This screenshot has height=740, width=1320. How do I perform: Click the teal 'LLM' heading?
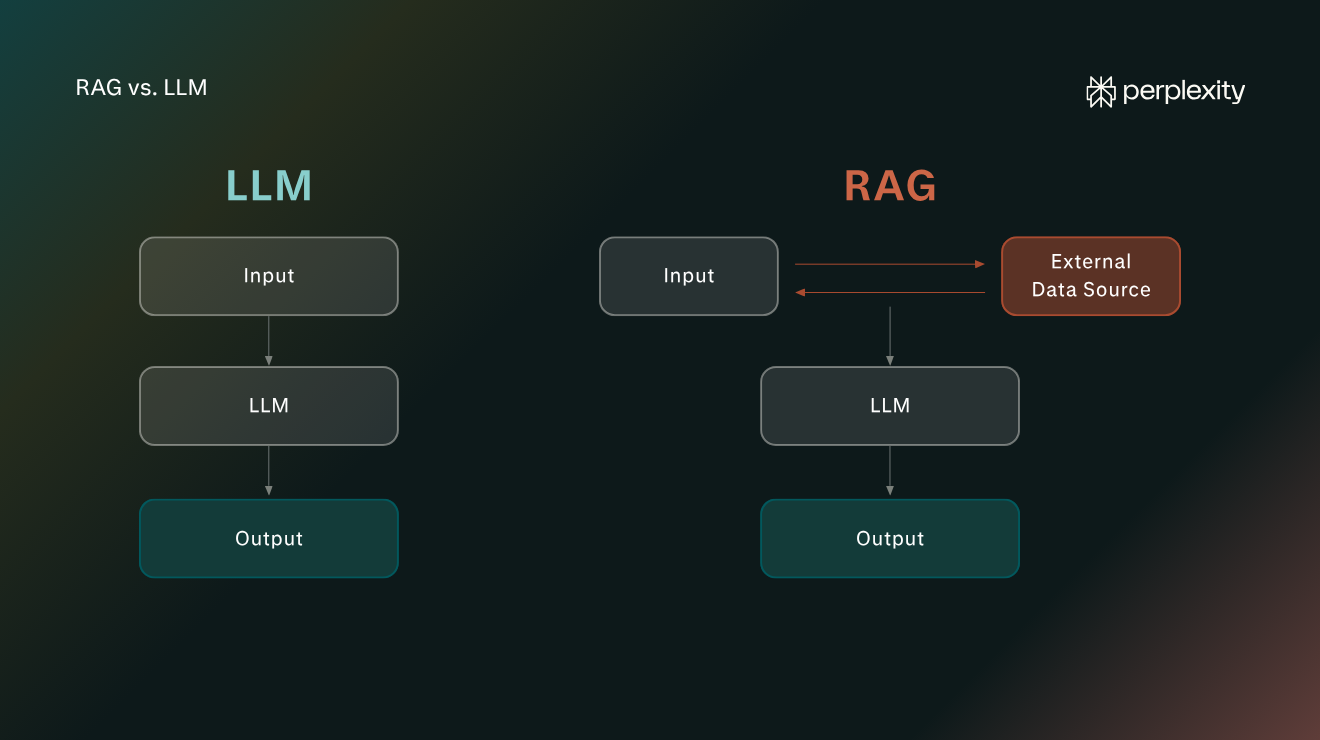click(269, 186)
